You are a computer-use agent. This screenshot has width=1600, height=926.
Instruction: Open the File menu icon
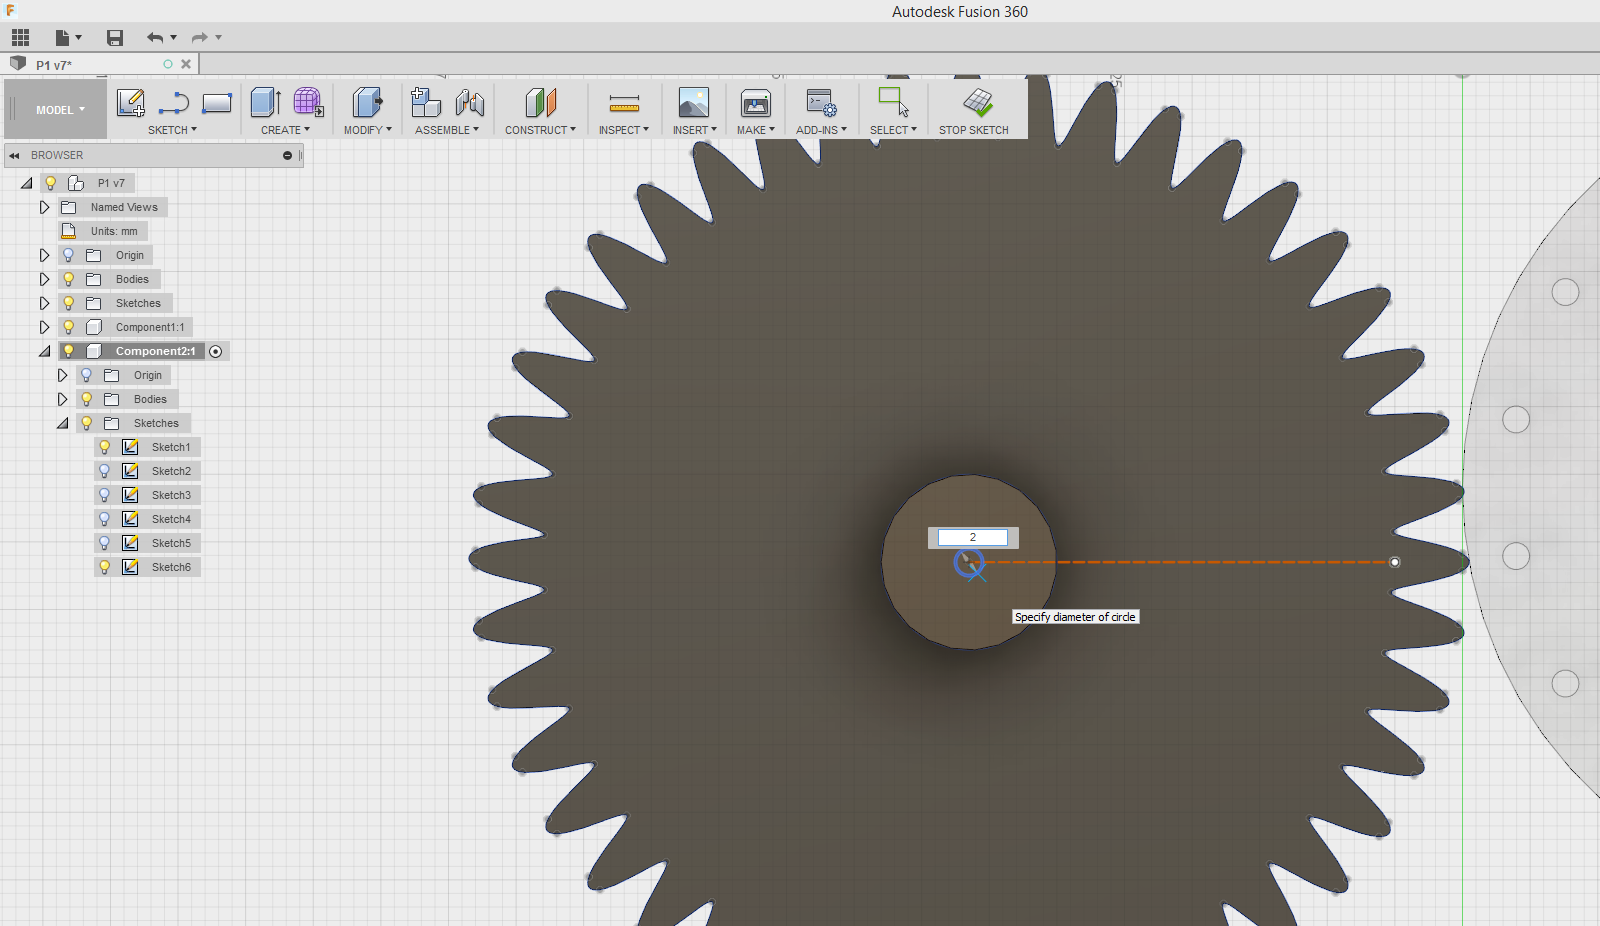67,38
